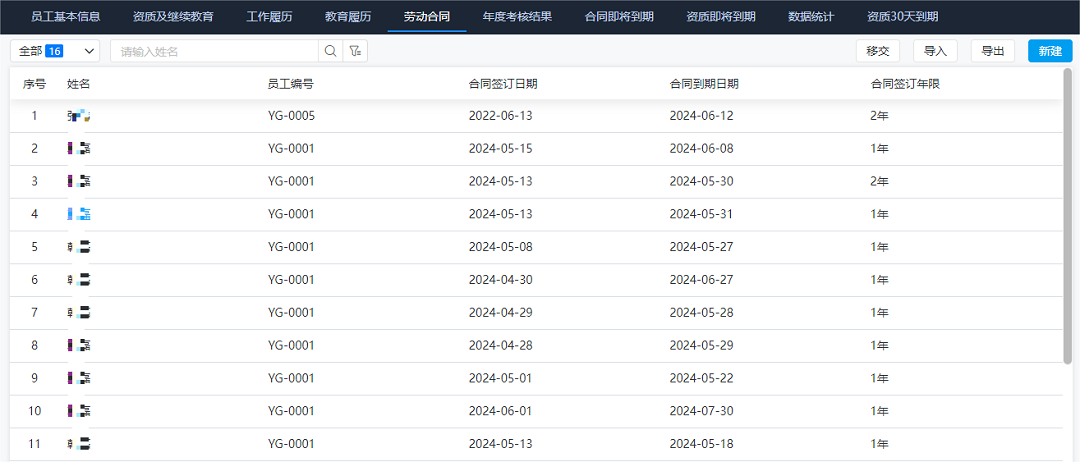Select the 劳动合同 tab
Viewport: 1080px width, 462px height.
(x=427, y=17)
